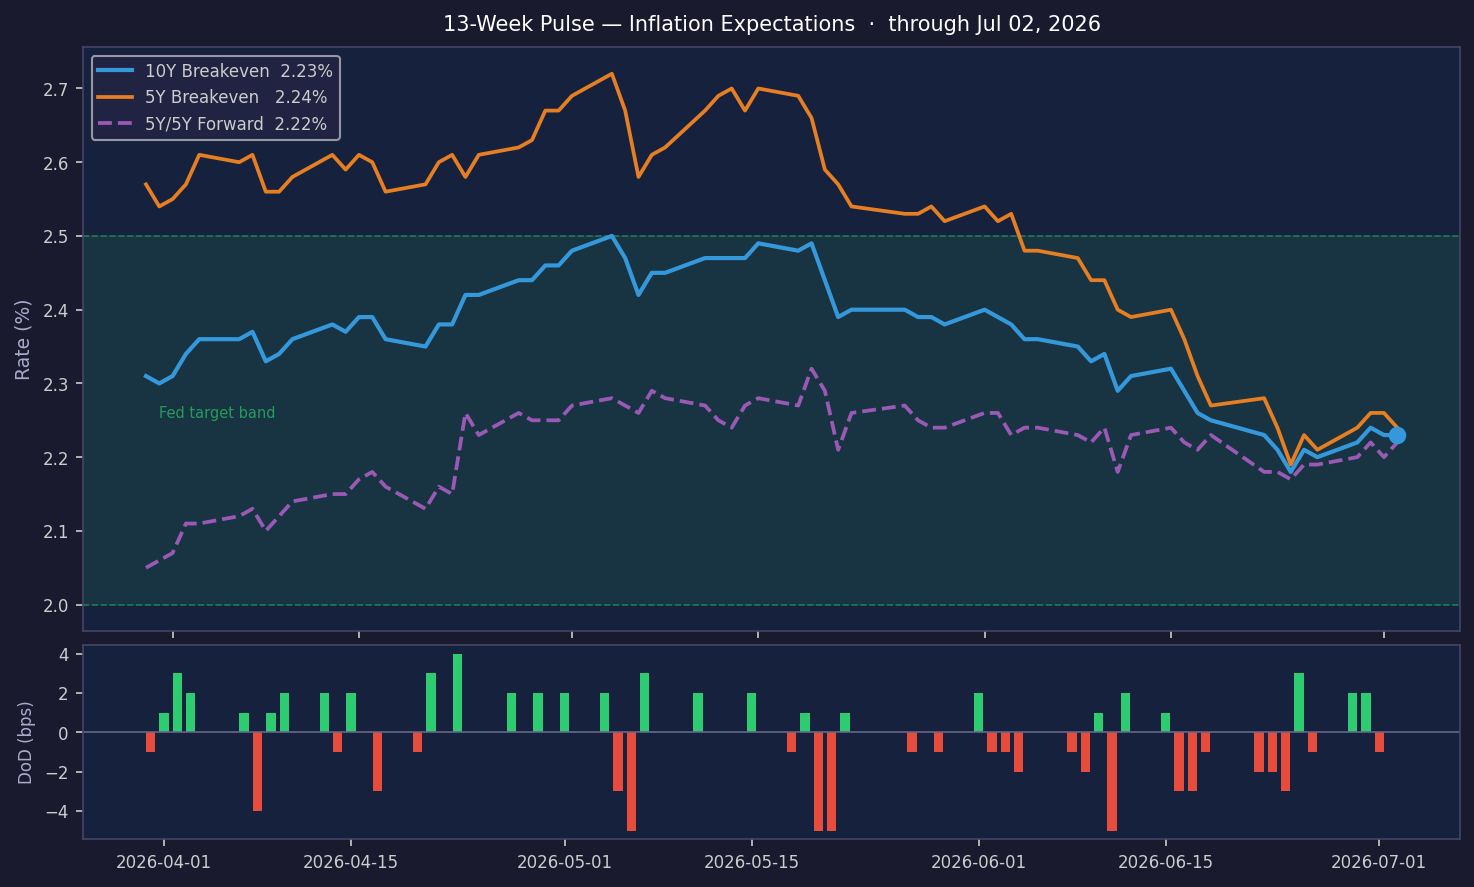
Task: Click the 2.1 rate axis tick label
Action: [x=56, y=531]
